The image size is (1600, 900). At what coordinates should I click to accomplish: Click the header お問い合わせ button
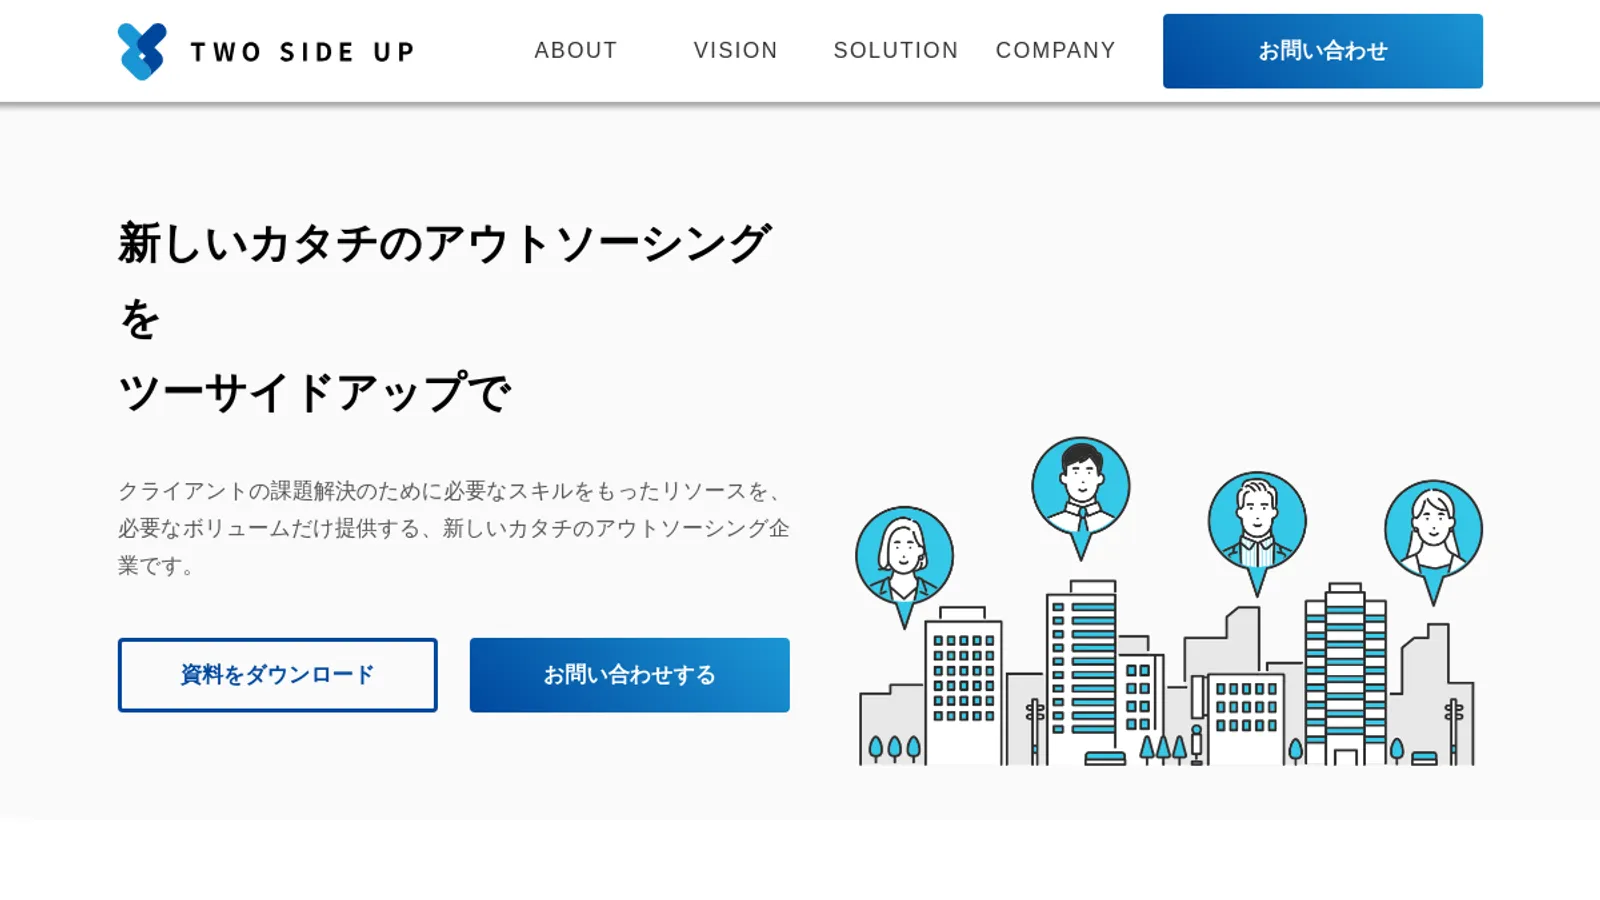[x=1322, y=51]
